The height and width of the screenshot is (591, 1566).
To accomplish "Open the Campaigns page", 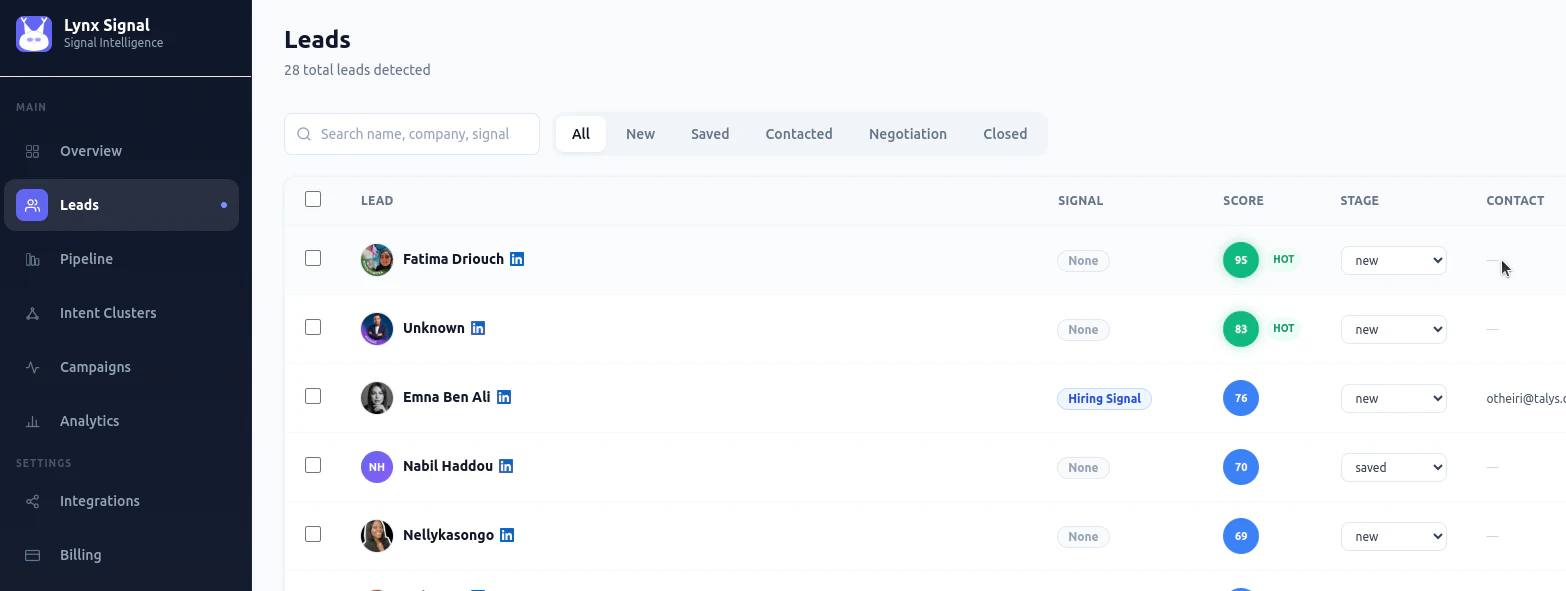I will click(121, 367).
